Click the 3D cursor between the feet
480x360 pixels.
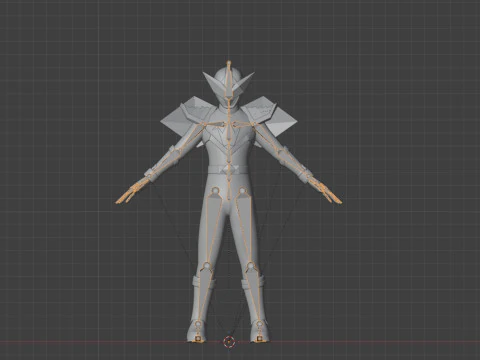(229, 342)
